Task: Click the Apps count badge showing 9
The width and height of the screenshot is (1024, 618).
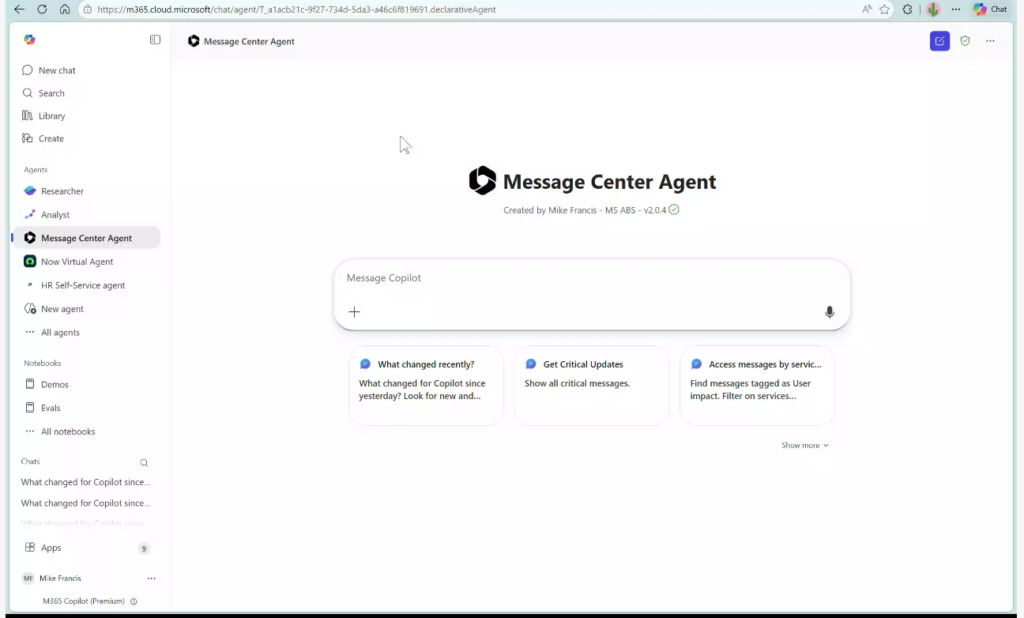Action: (x=144, y=548)
